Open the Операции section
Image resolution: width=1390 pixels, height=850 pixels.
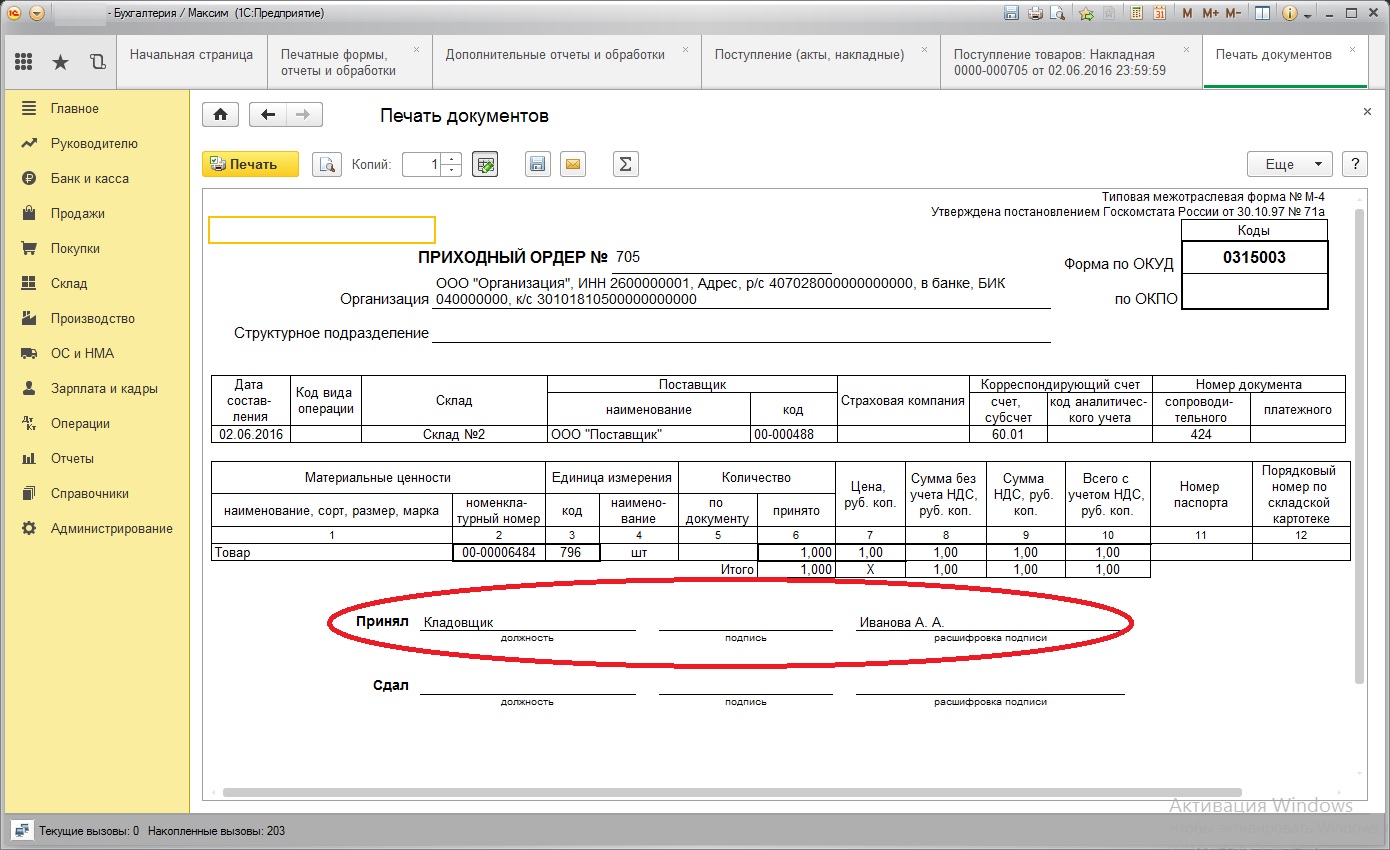click(x=95, y=423)
